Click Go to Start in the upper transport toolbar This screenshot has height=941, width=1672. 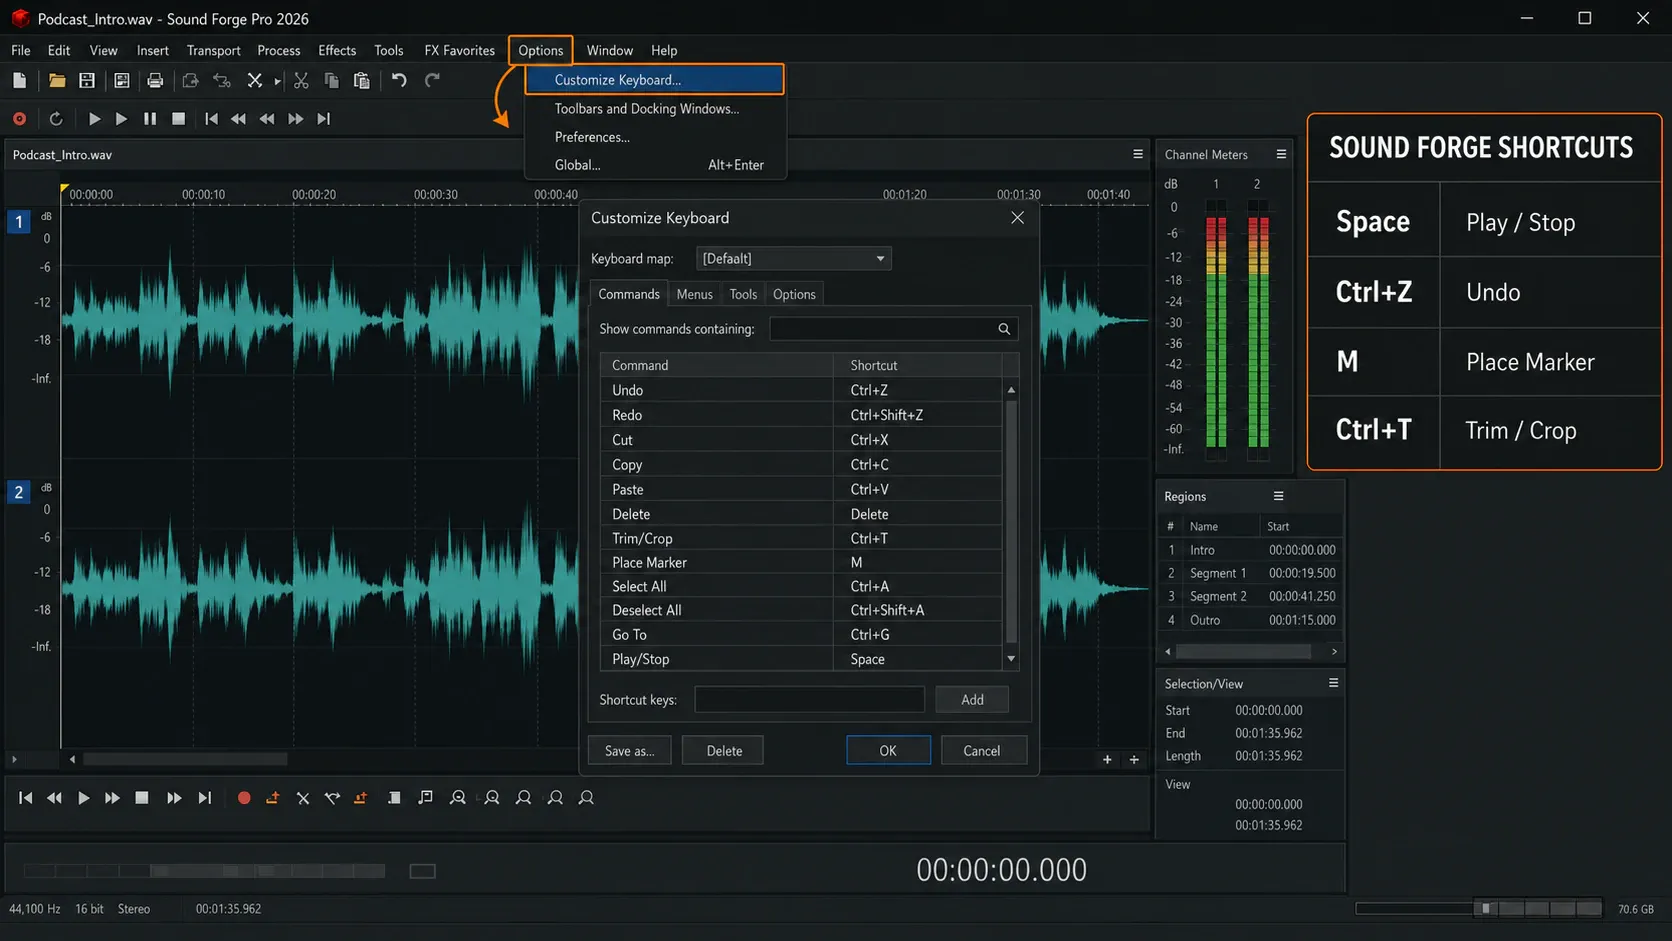211,119
